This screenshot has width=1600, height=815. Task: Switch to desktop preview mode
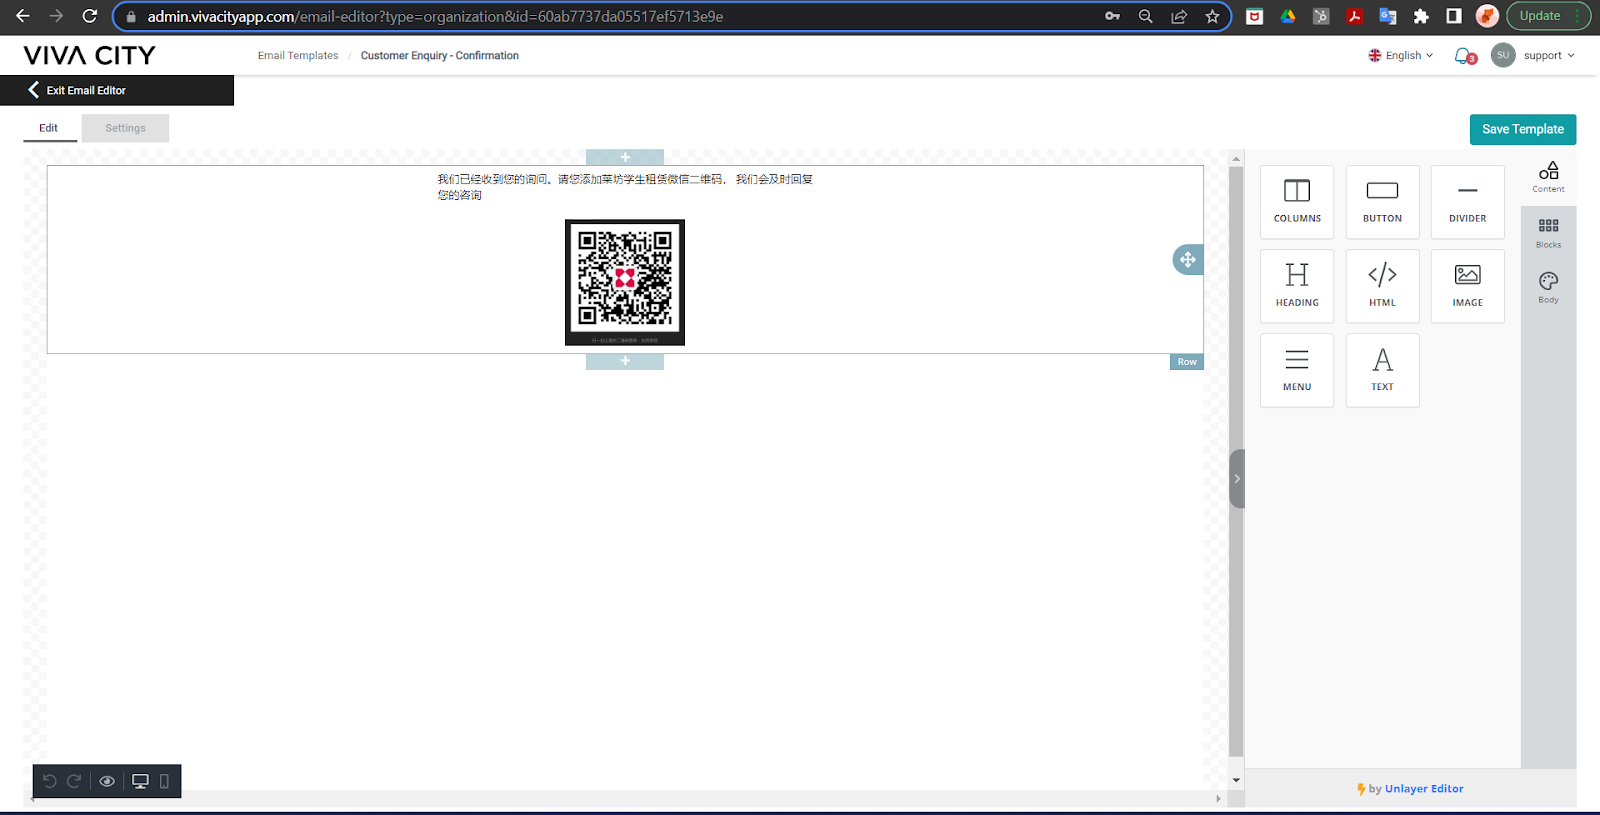pyautogui.click(x=140, y=781)
